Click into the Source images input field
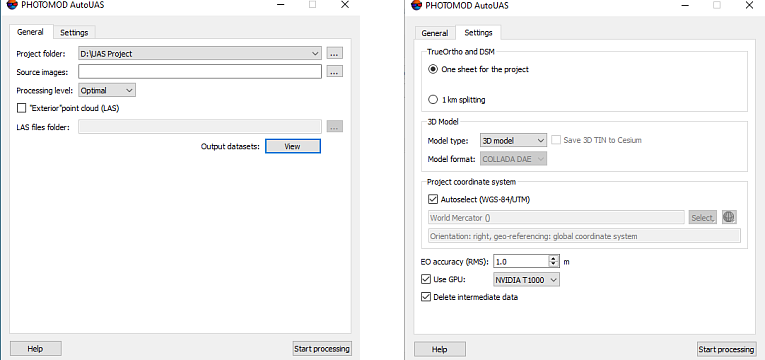Image resolution: width=765 pixels, height=360 pixels. tap(200, 72)
